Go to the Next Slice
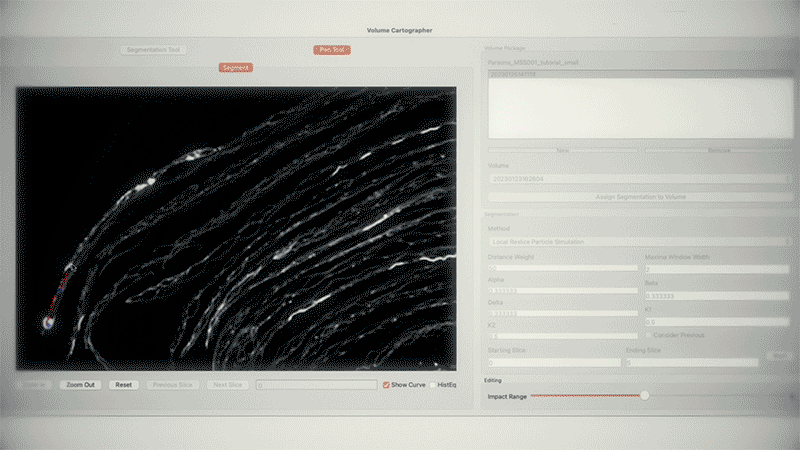Screen dimensions: 800x450 pyautogui.click(x=228, y=385)
